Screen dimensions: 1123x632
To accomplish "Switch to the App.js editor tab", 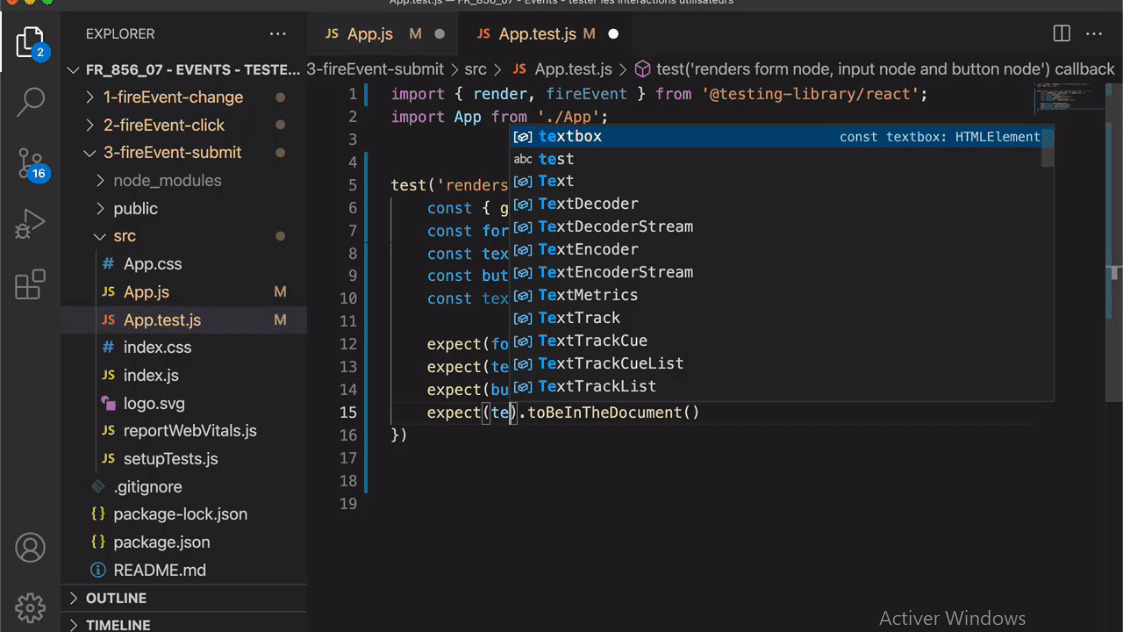I will click(x=370, y=34).
